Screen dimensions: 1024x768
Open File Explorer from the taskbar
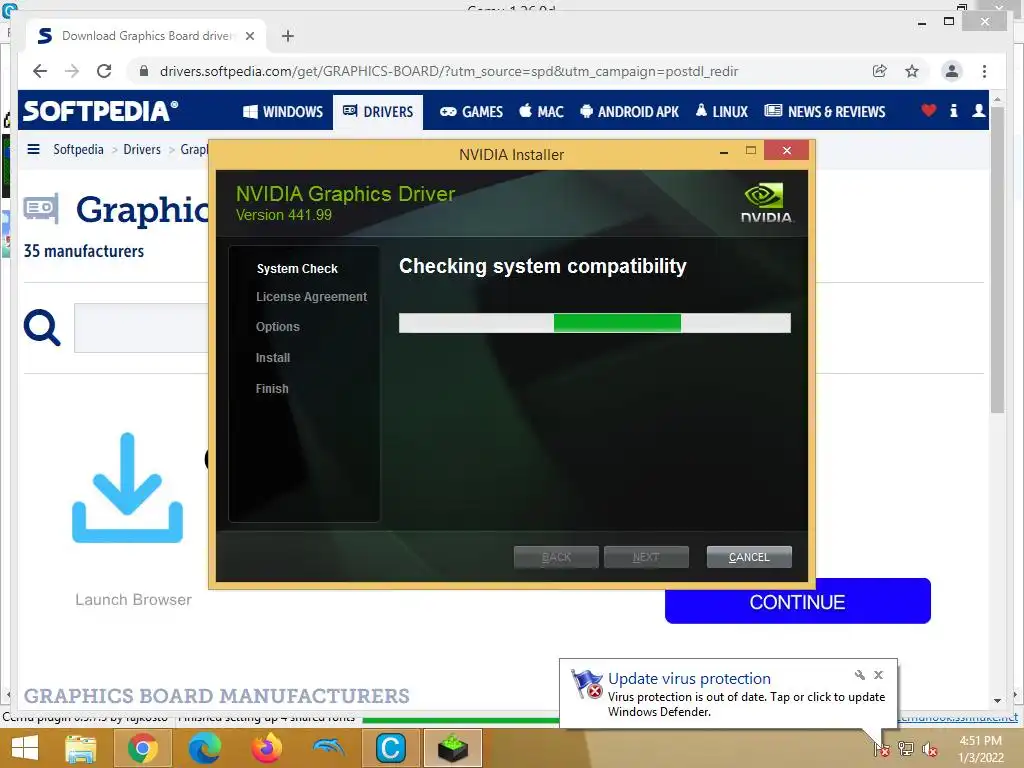80,748
